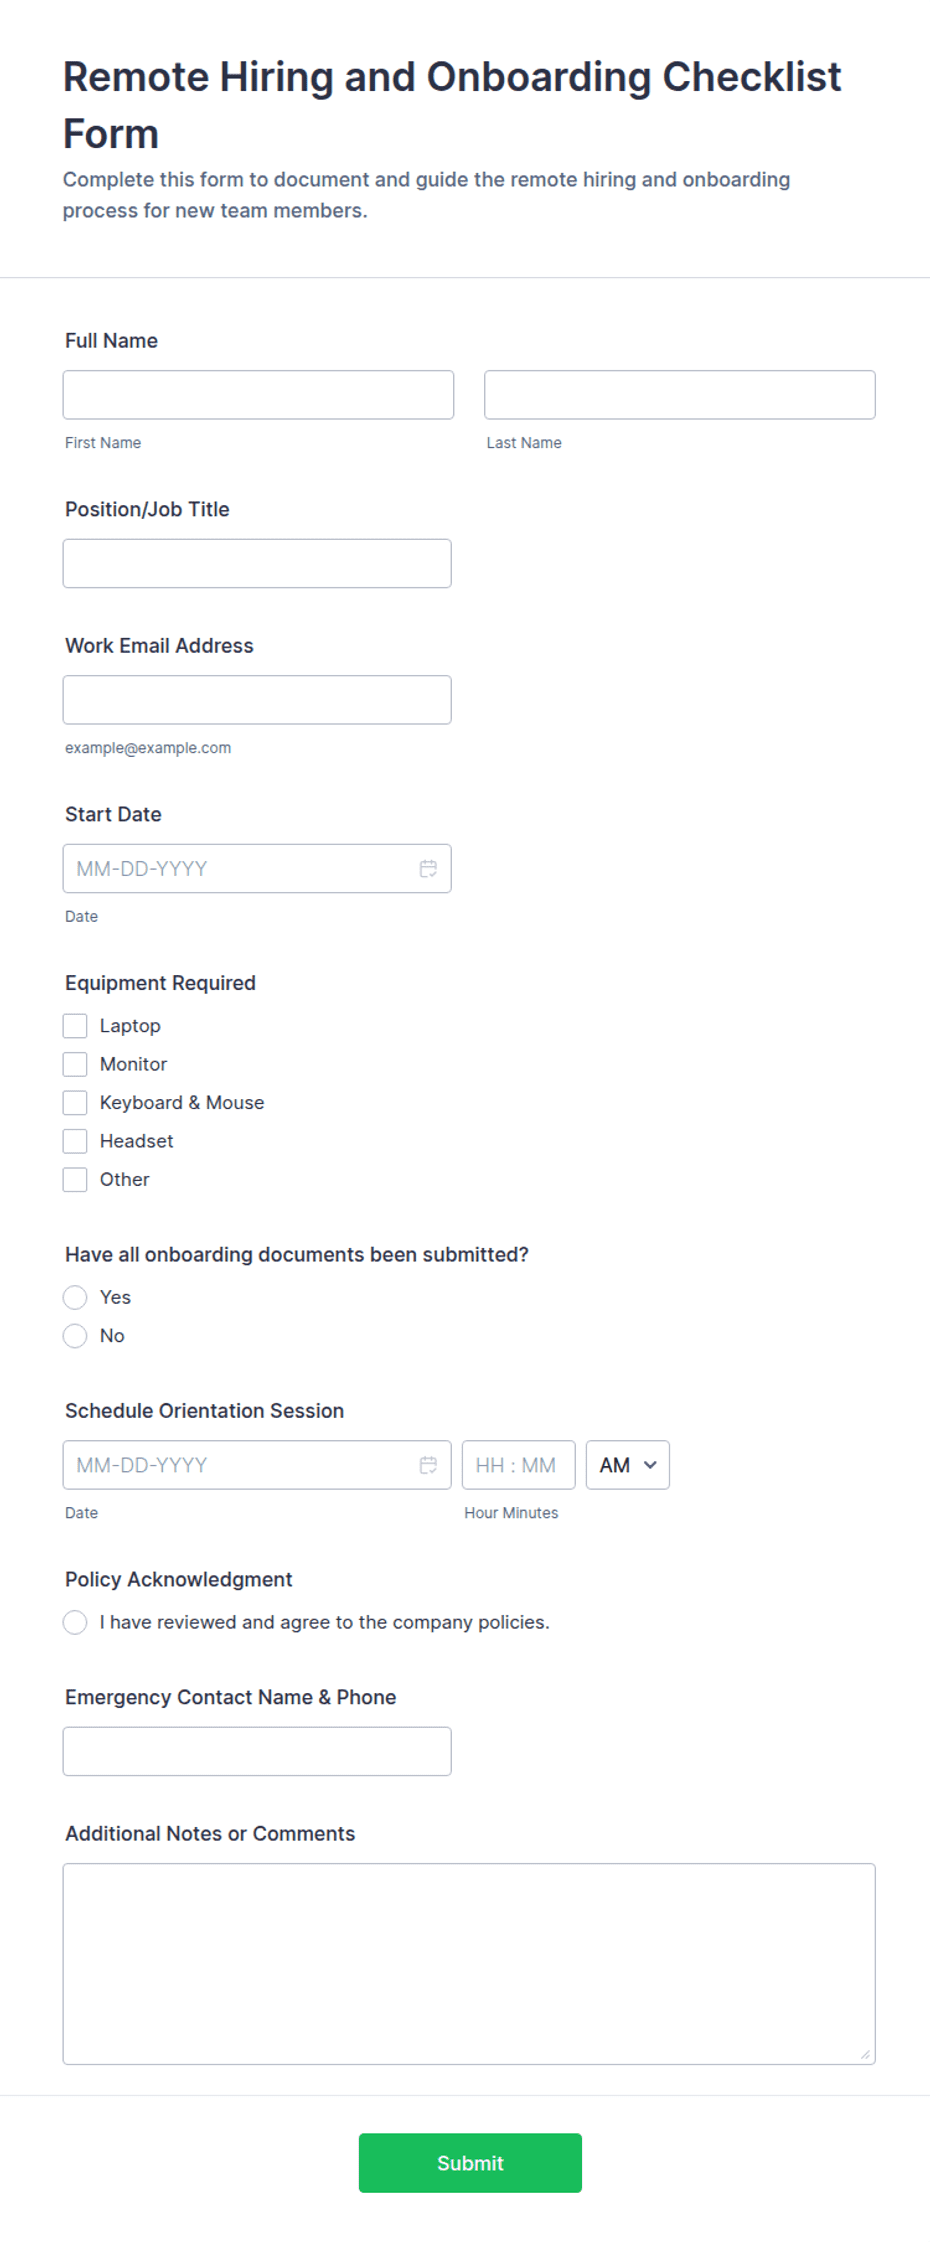This screenshot has width=930, height=2242.
Task: Focus the First Name input field
Action: pyautogui.click(x=258, y=395)
